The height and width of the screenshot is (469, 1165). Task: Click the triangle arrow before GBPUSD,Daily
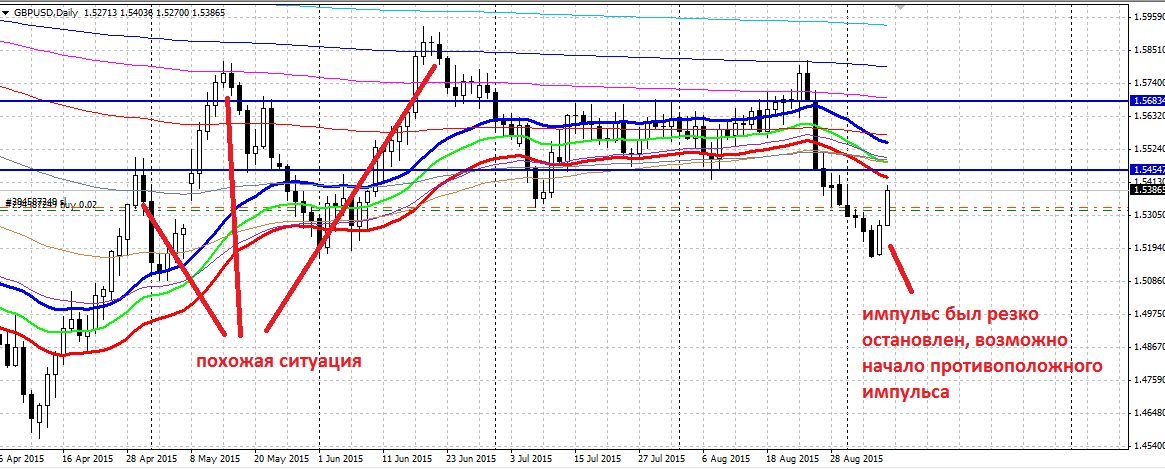[x=5, y=11]
